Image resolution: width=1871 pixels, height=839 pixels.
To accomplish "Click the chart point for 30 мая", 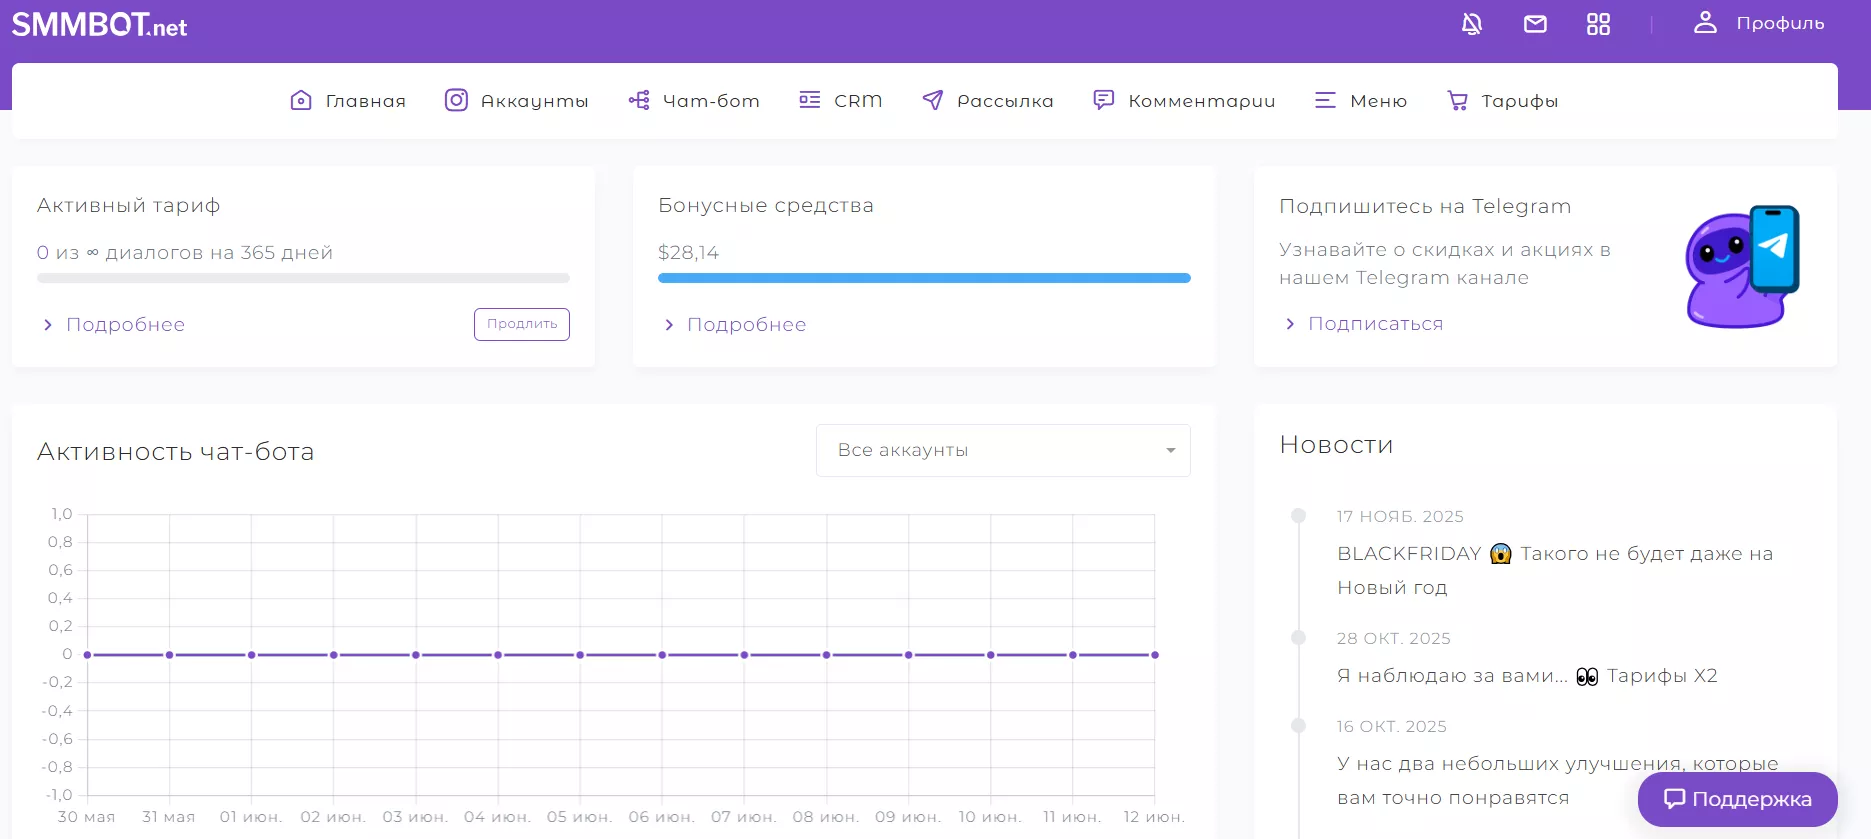I will tap(87, 655).
